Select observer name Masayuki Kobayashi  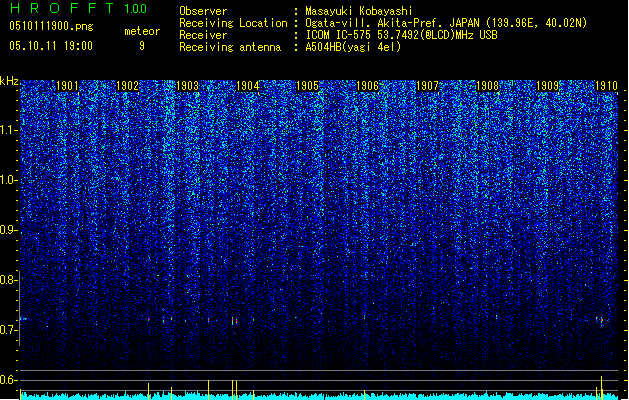click(359, 11)
